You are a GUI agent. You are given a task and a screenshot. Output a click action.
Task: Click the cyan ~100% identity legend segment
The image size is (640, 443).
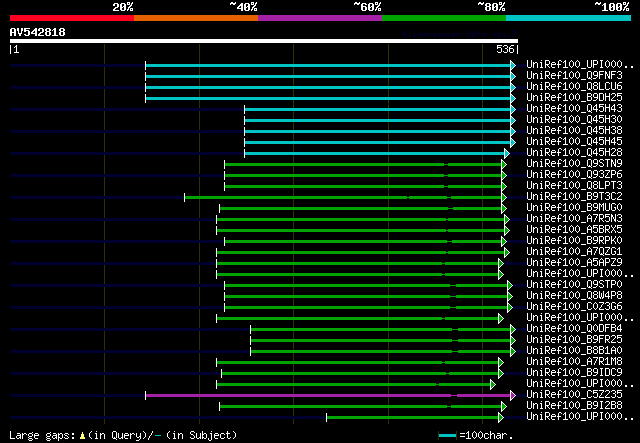pyautogui.click(x=569, y=18)
